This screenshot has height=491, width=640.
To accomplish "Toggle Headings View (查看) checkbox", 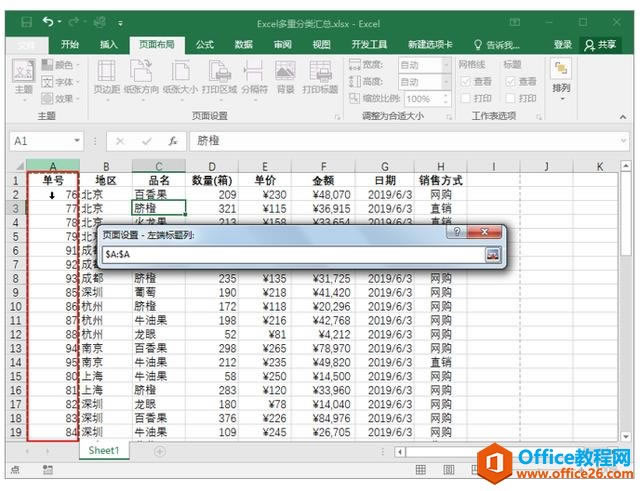I will tap(510, 82).
